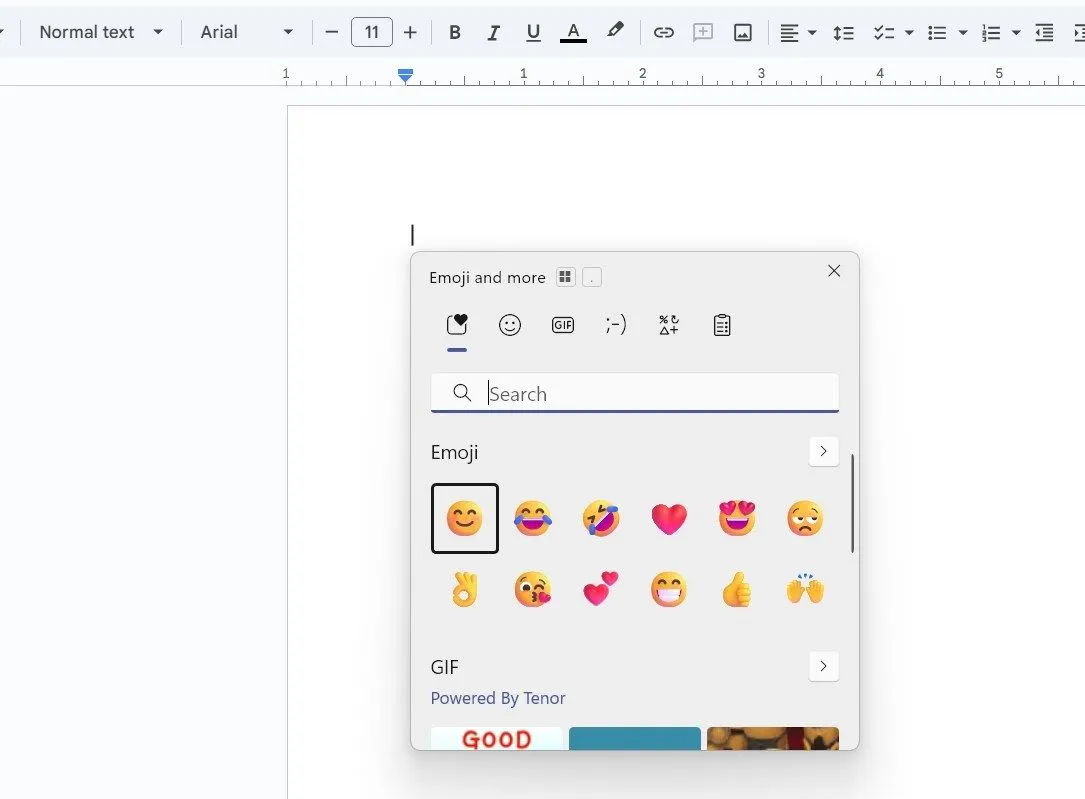Close the Emoji and more panel
This screenshot has width=1085, height=799.
834,271
